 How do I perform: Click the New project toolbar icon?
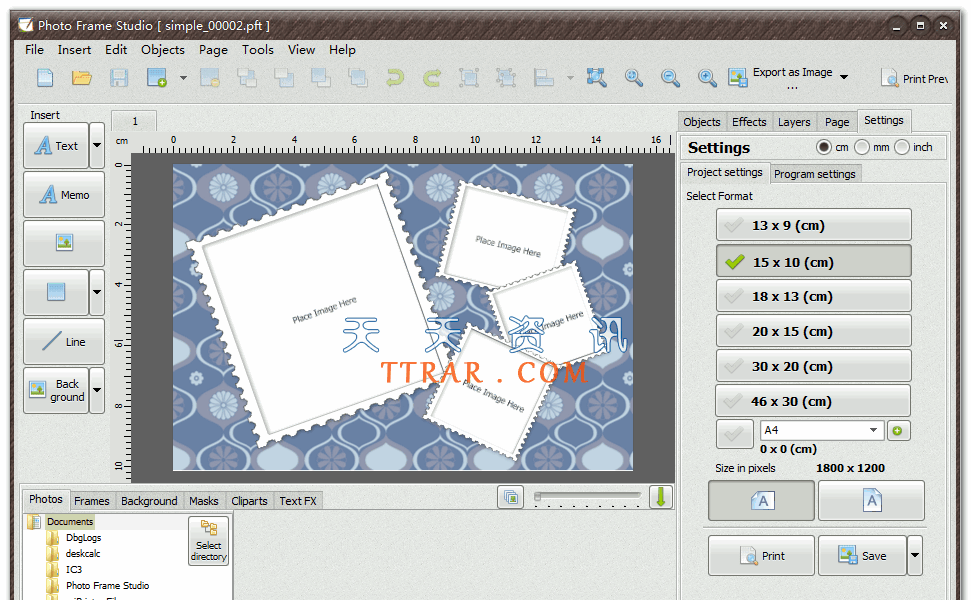[x=45, y=78]
